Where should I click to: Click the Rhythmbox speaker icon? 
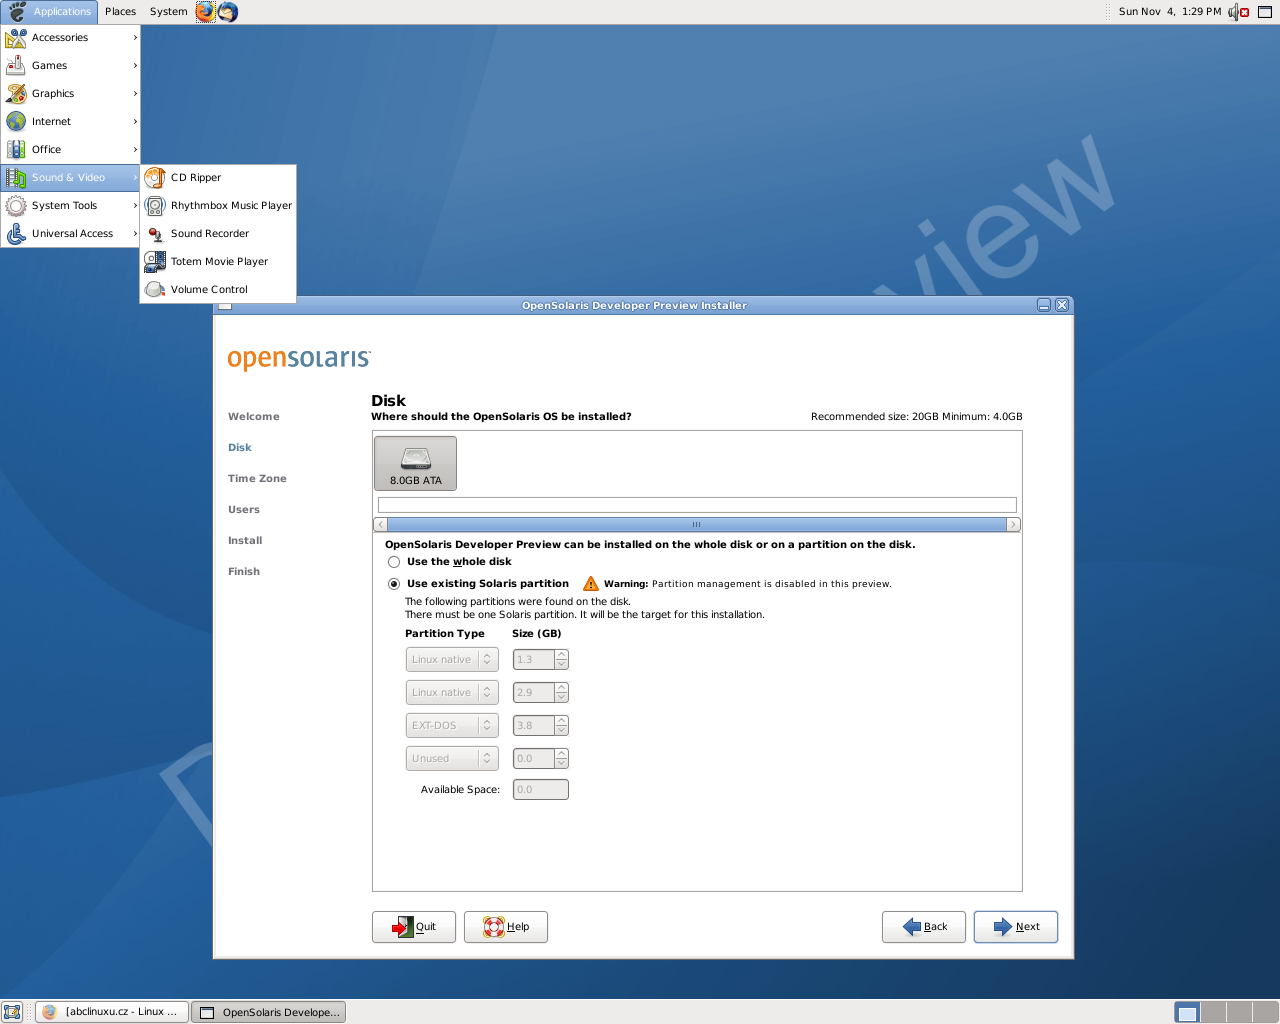click(155, 206)
